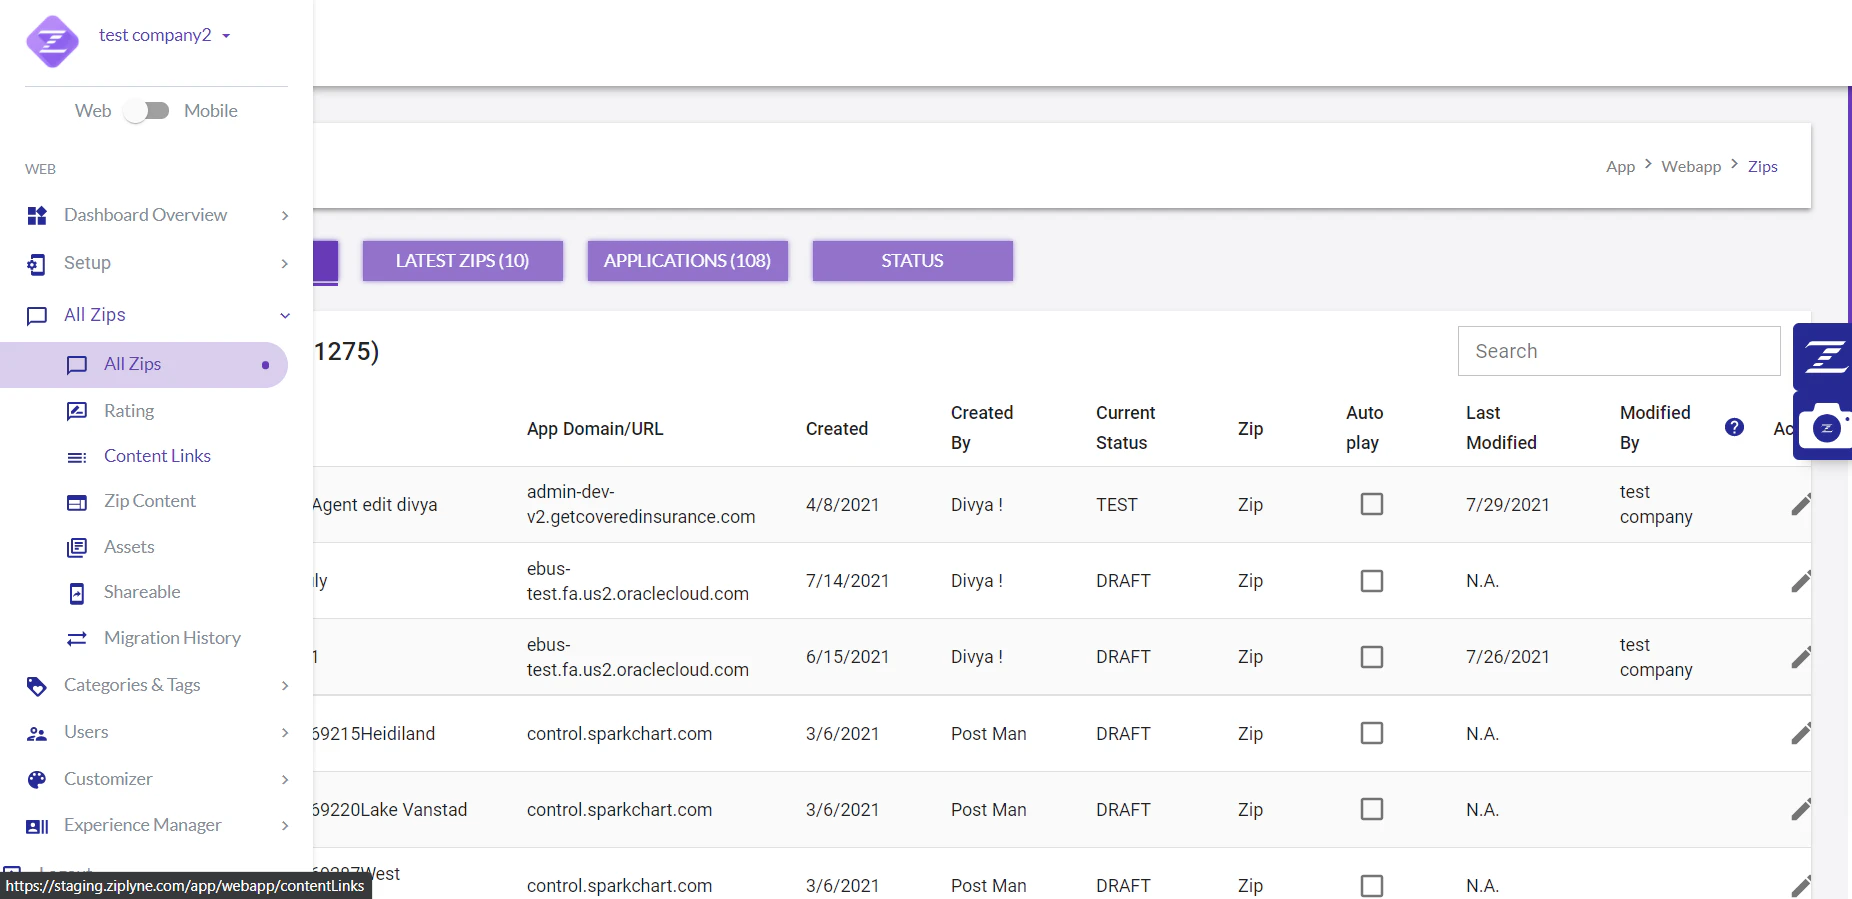Image resolution: width=1852 pixels, height=899 pixels.
Task: Switch to the STATUS tab
Action: [x=912, y=261]
